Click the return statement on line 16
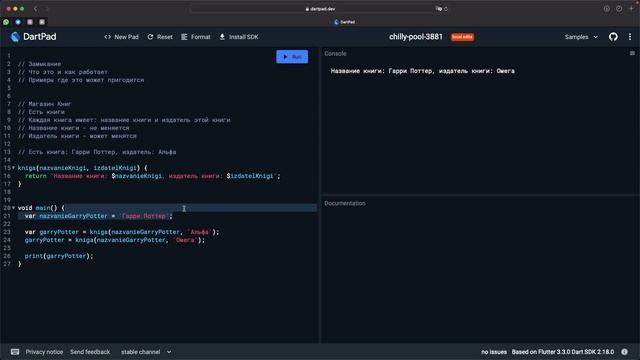640x360 pixels. [x=153, y=176]
